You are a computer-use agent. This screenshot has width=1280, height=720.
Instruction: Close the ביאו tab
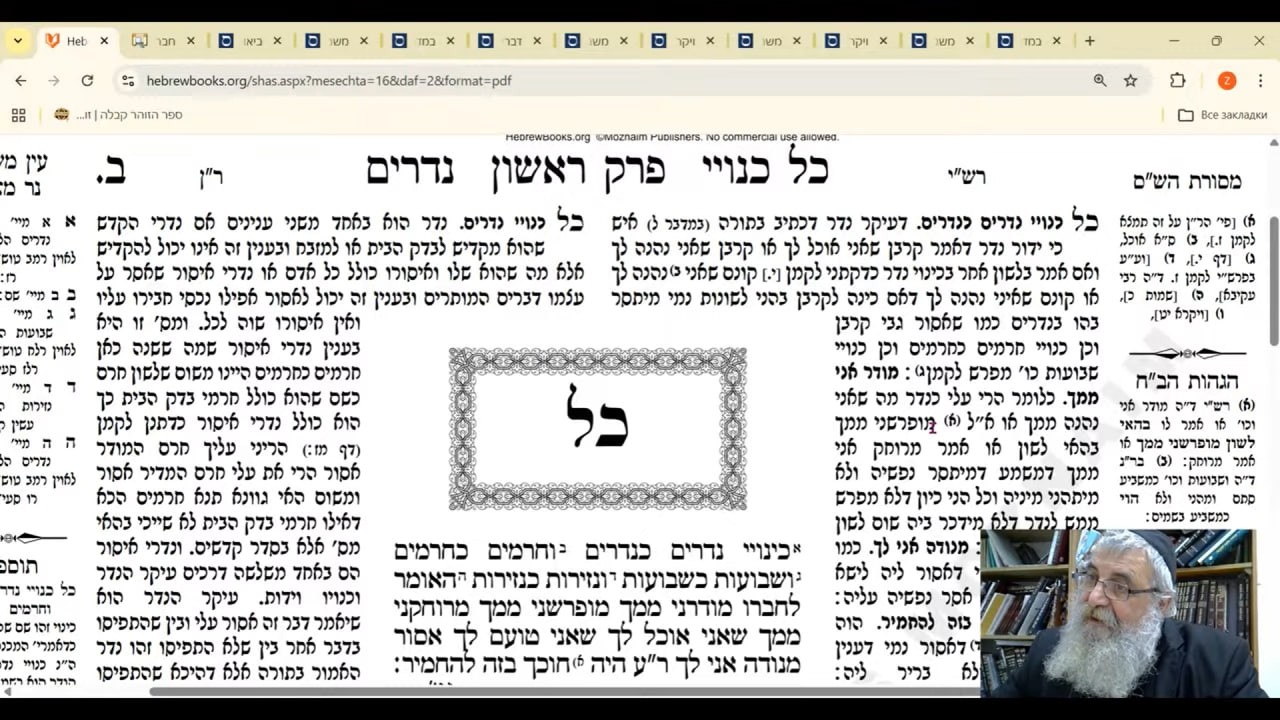(x=278, y=41)
